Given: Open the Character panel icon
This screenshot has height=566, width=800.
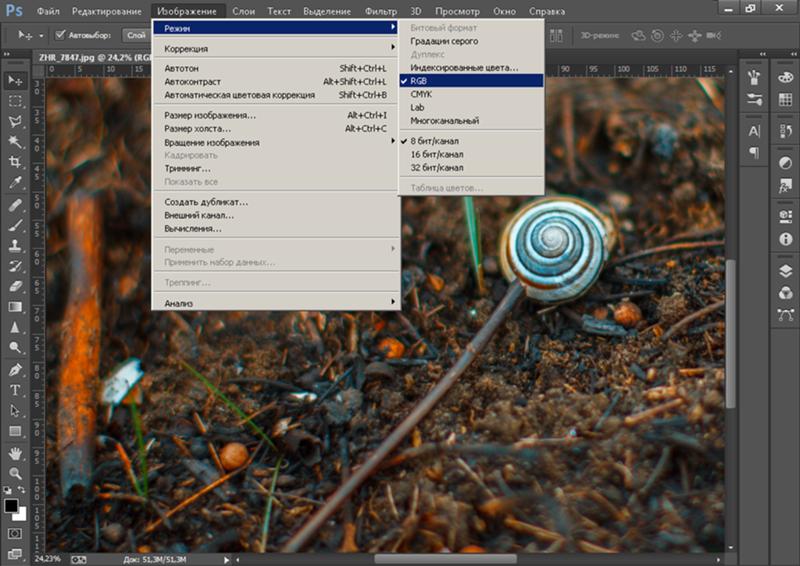Looking at the screenshot, I should click(754, 131).
